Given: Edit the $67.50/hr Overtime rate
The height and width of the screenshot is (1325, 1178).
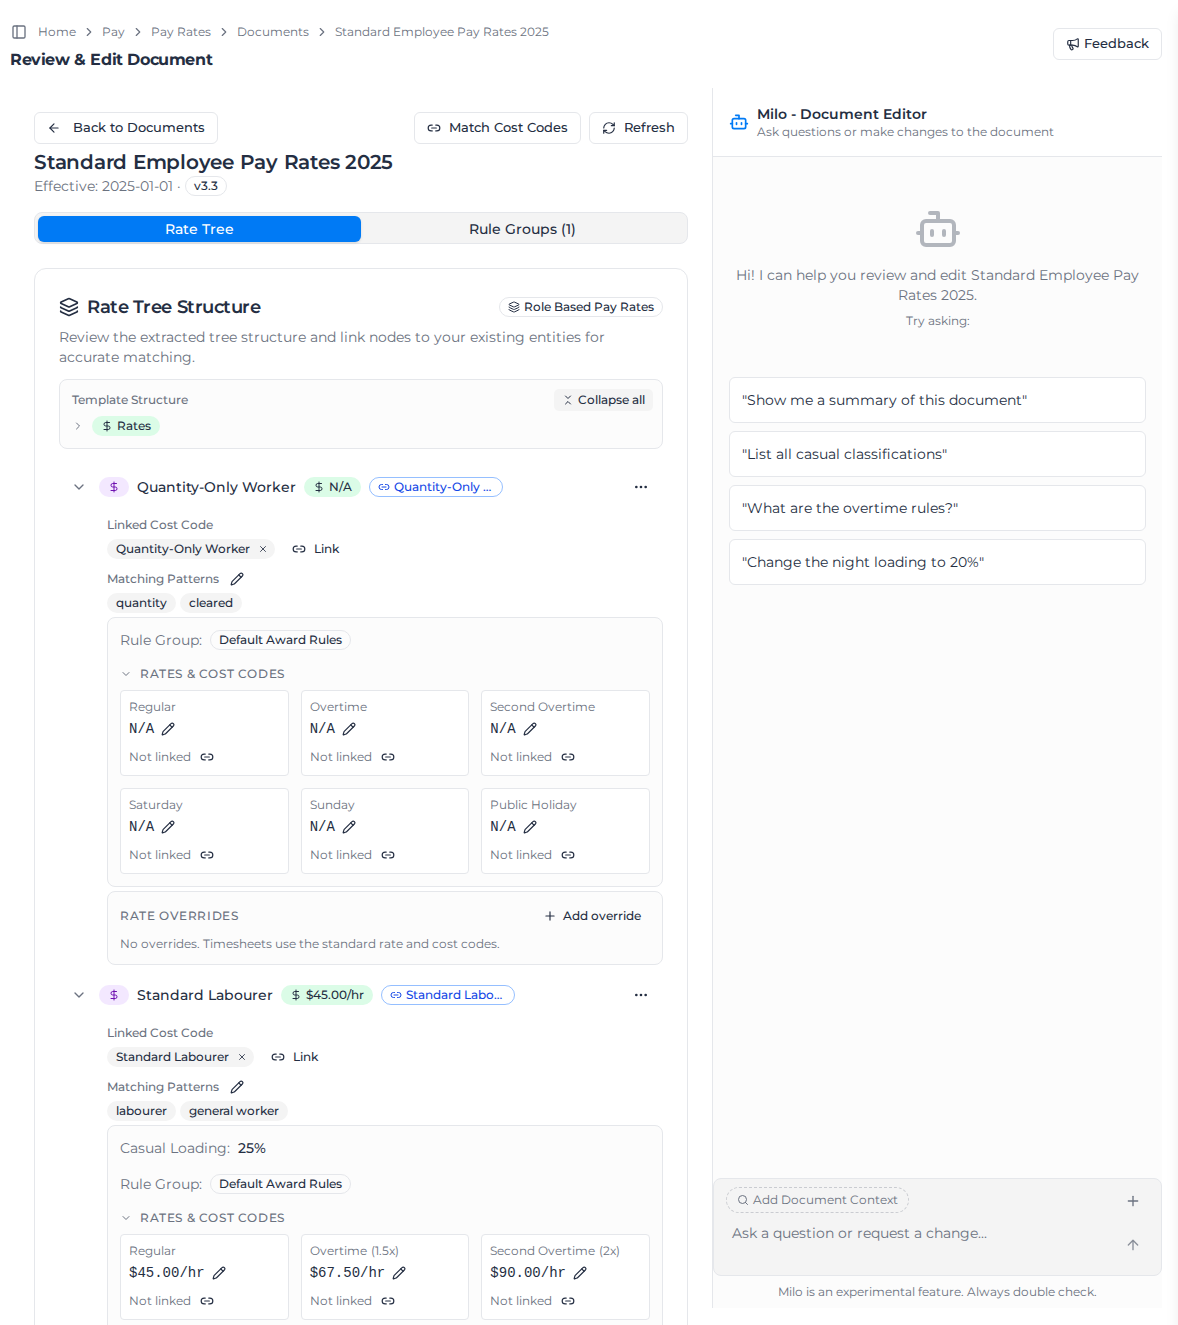Looking at the screenshot, I should click(399, 1273).
